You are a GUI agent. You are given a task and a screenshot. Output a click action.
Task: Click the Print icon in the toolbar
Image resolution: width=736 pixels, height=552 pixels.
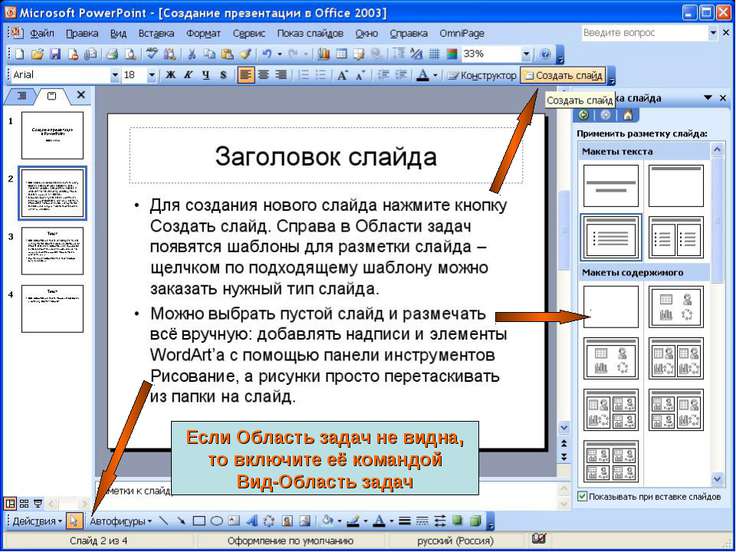[111, 54]
